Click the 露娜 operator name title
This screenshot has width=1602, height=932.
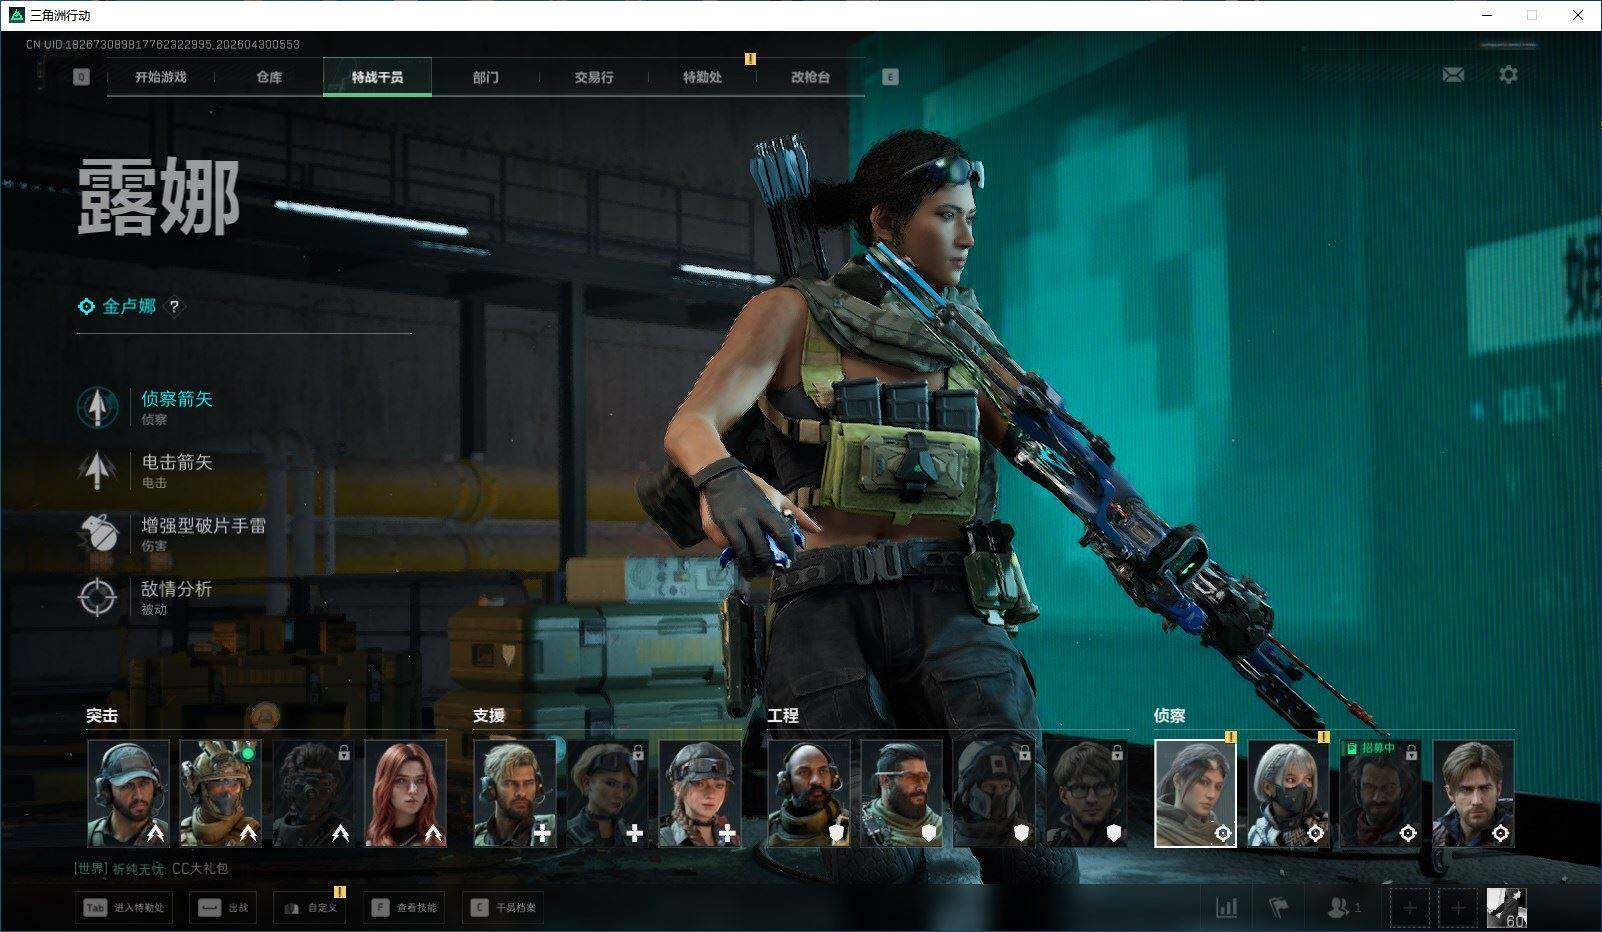pyautogui.click(x=158, y=199)
